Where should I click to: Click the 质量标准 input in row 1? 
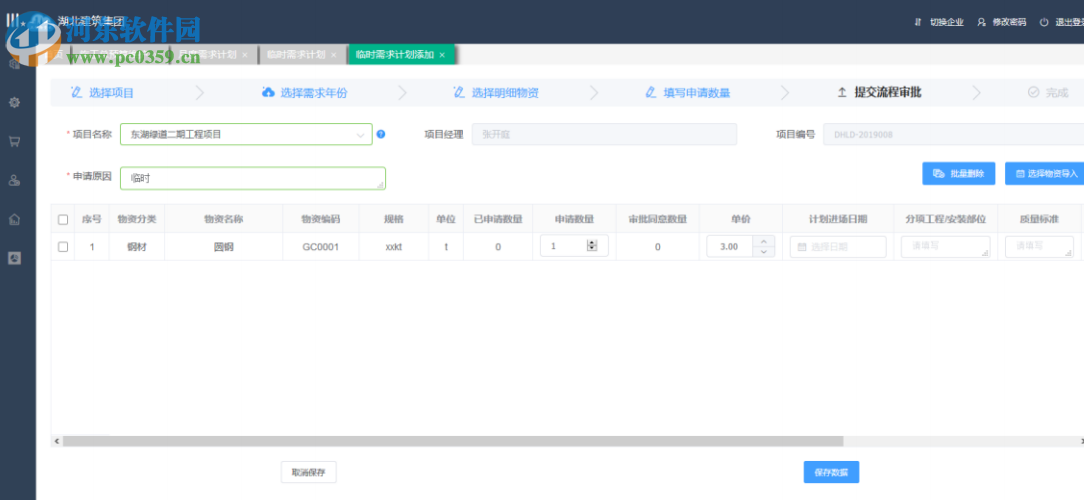[x=1039, y=246]
